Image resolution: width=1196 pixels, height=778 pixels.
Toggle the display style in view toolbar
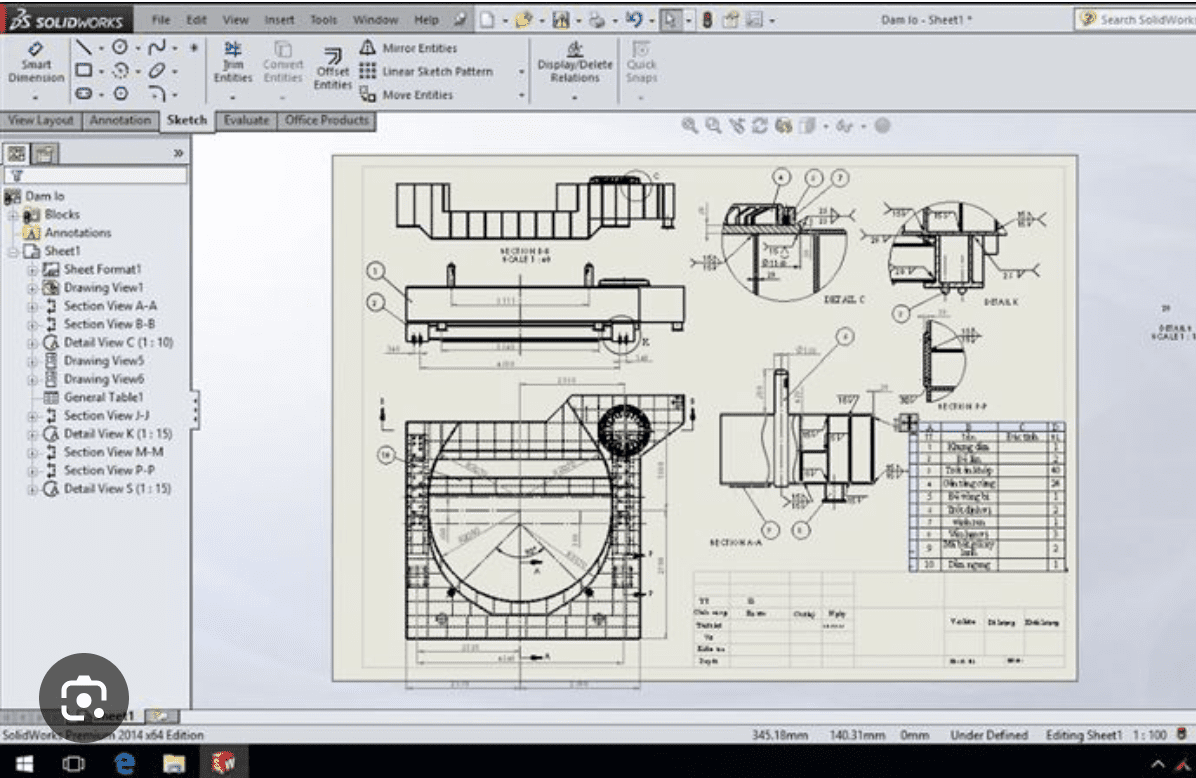tap(806, 128)
